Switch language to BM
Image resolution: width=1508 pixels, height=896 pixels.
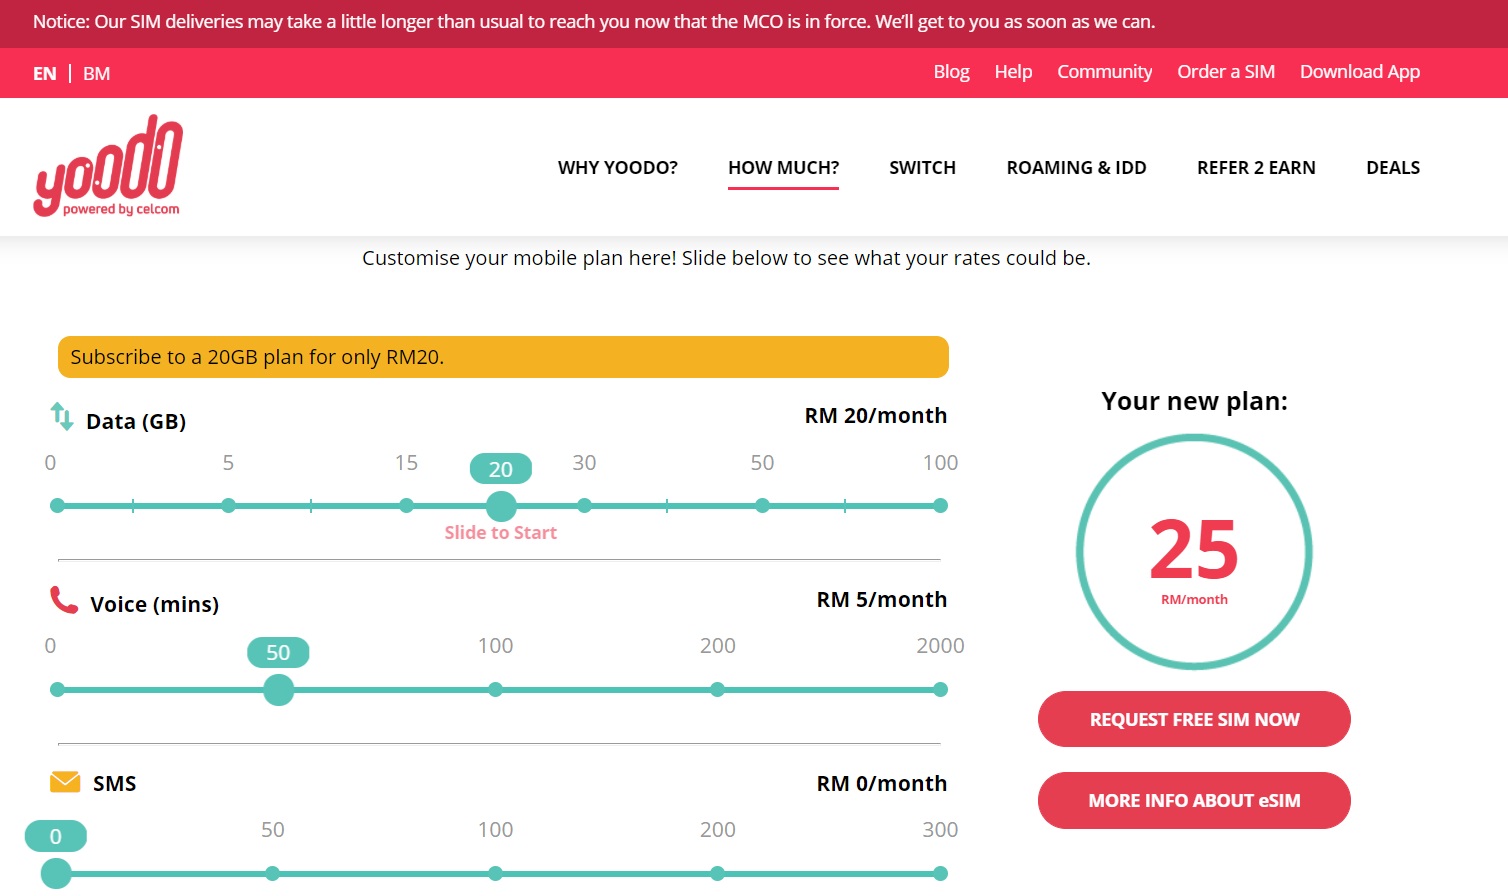[97, 74]
